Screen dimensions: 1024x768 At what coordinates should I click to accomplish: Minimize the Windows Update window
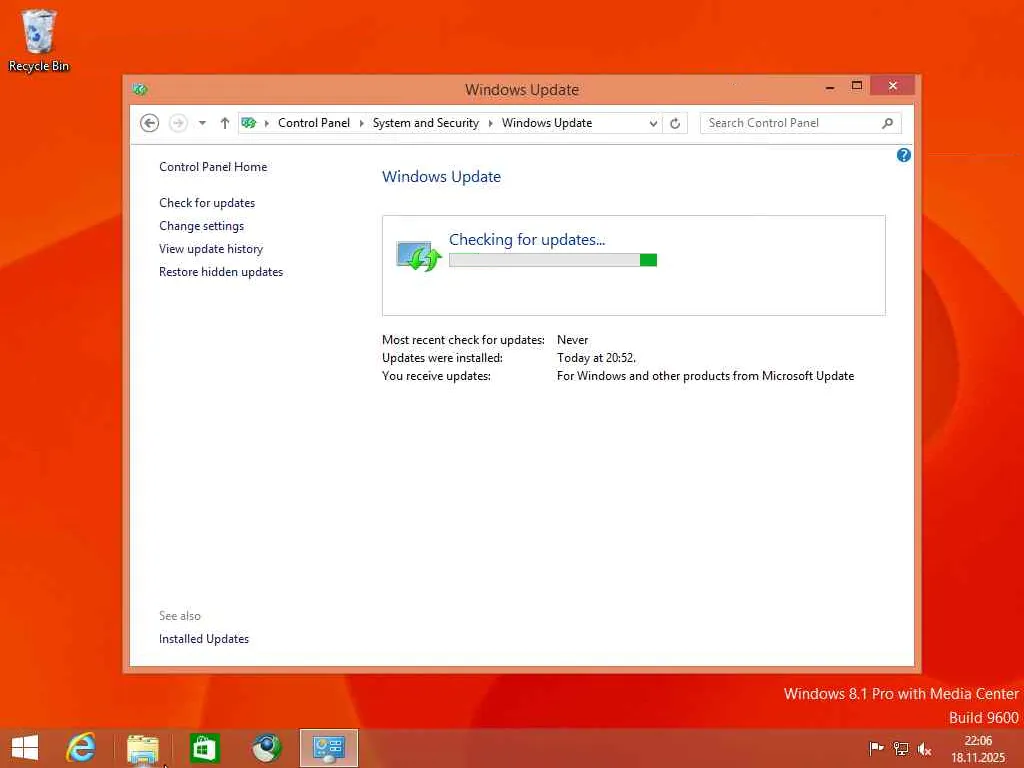[830, 86]
